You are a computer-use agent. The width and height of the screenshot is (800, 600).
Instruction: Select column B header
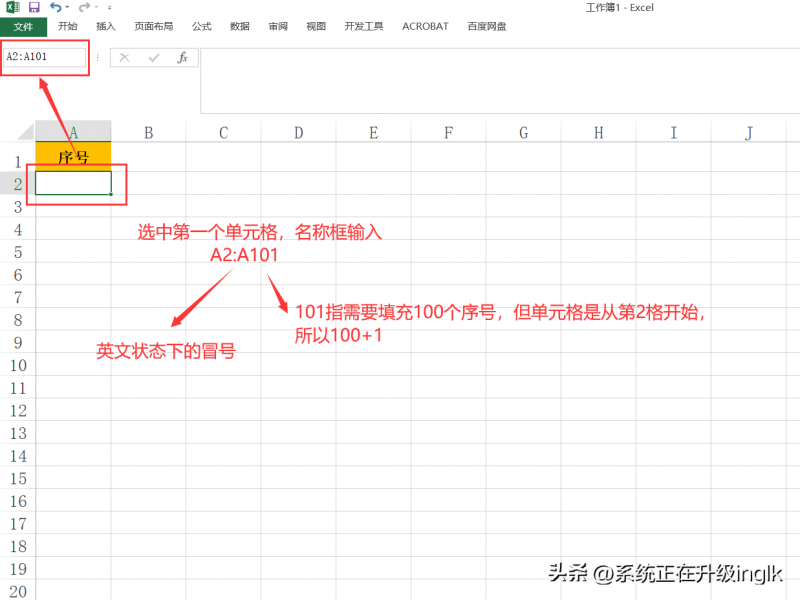click(x=148, y=132)
